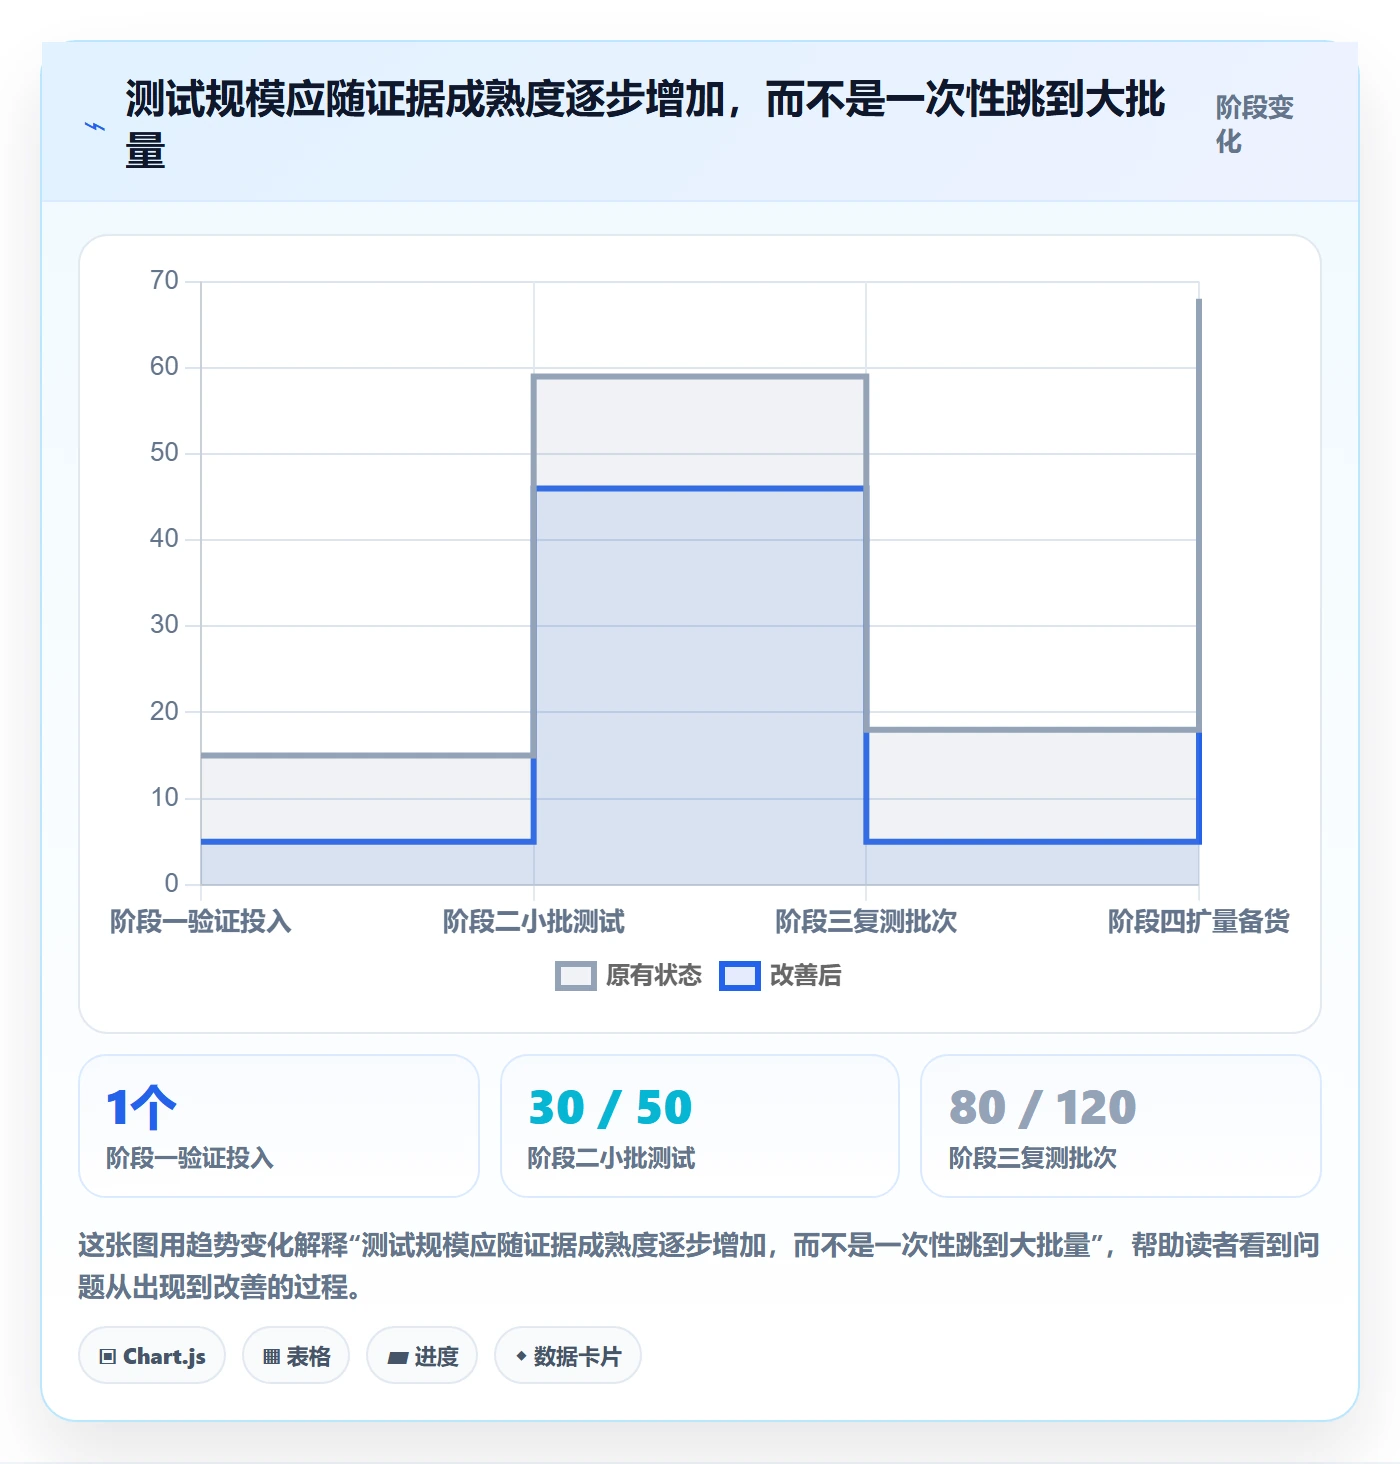Toggle the 原有状态 legend swatch
Screen dimensions: 1400x1464
point(576,976)
